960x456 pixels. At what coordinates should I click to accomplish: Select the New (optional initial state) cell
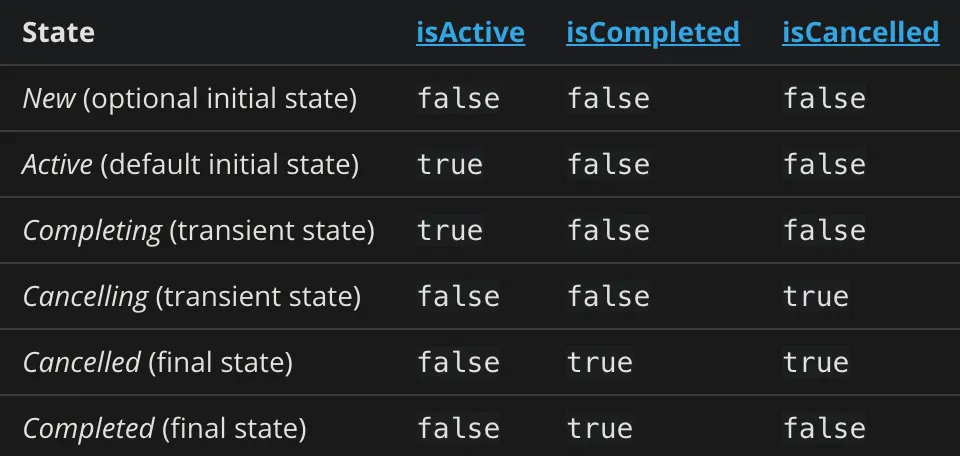pyautogui.click(x=189, y=99)
